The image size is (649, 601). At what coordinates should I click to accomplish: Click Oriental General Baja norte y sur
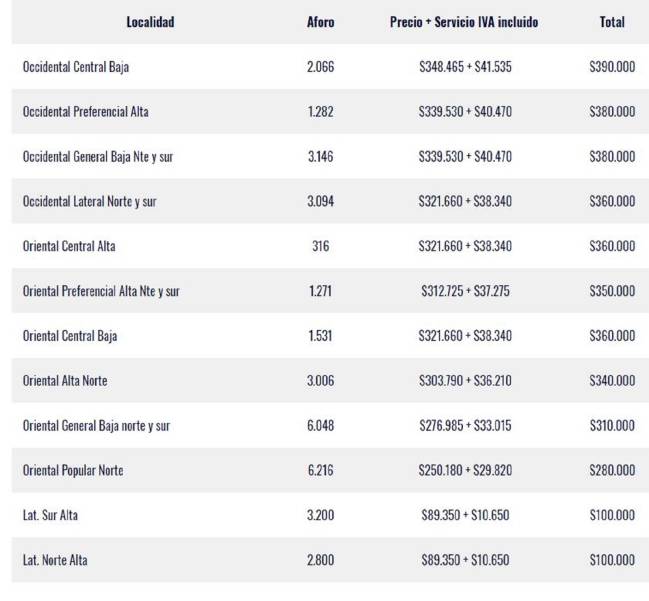coord(96,426)
